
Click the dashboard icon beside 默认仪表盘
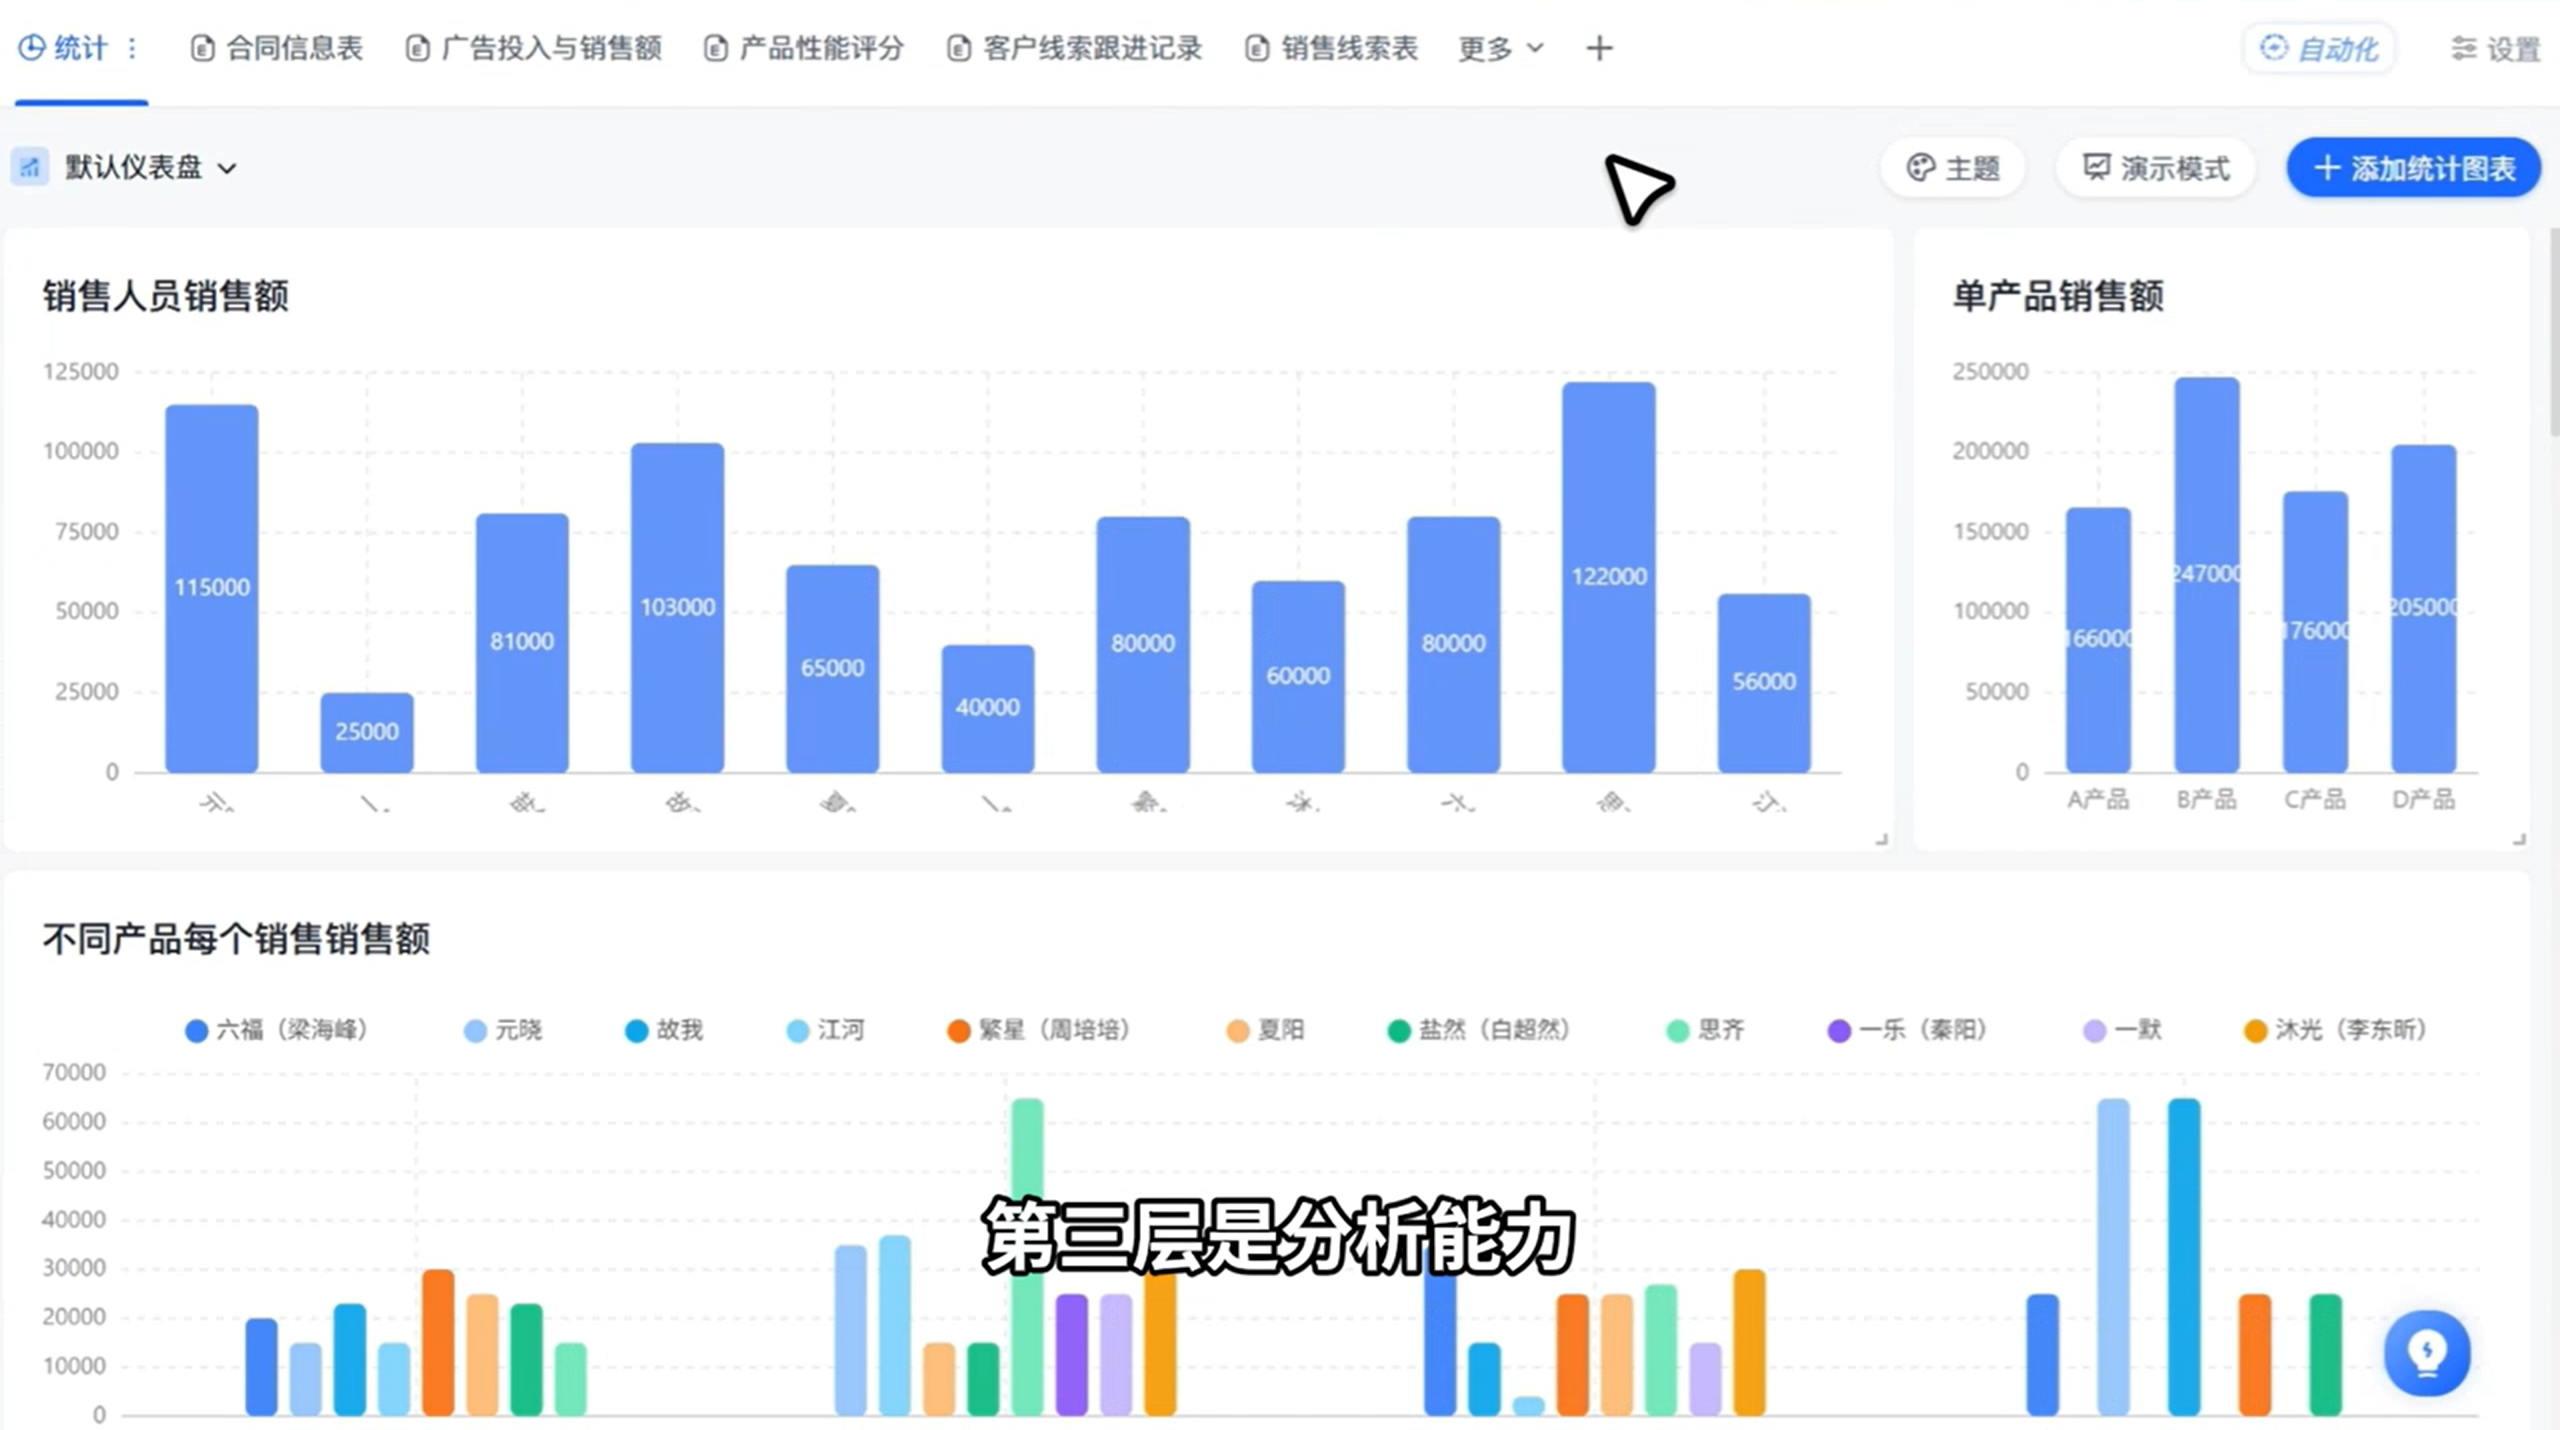click(x=30, y=167)
